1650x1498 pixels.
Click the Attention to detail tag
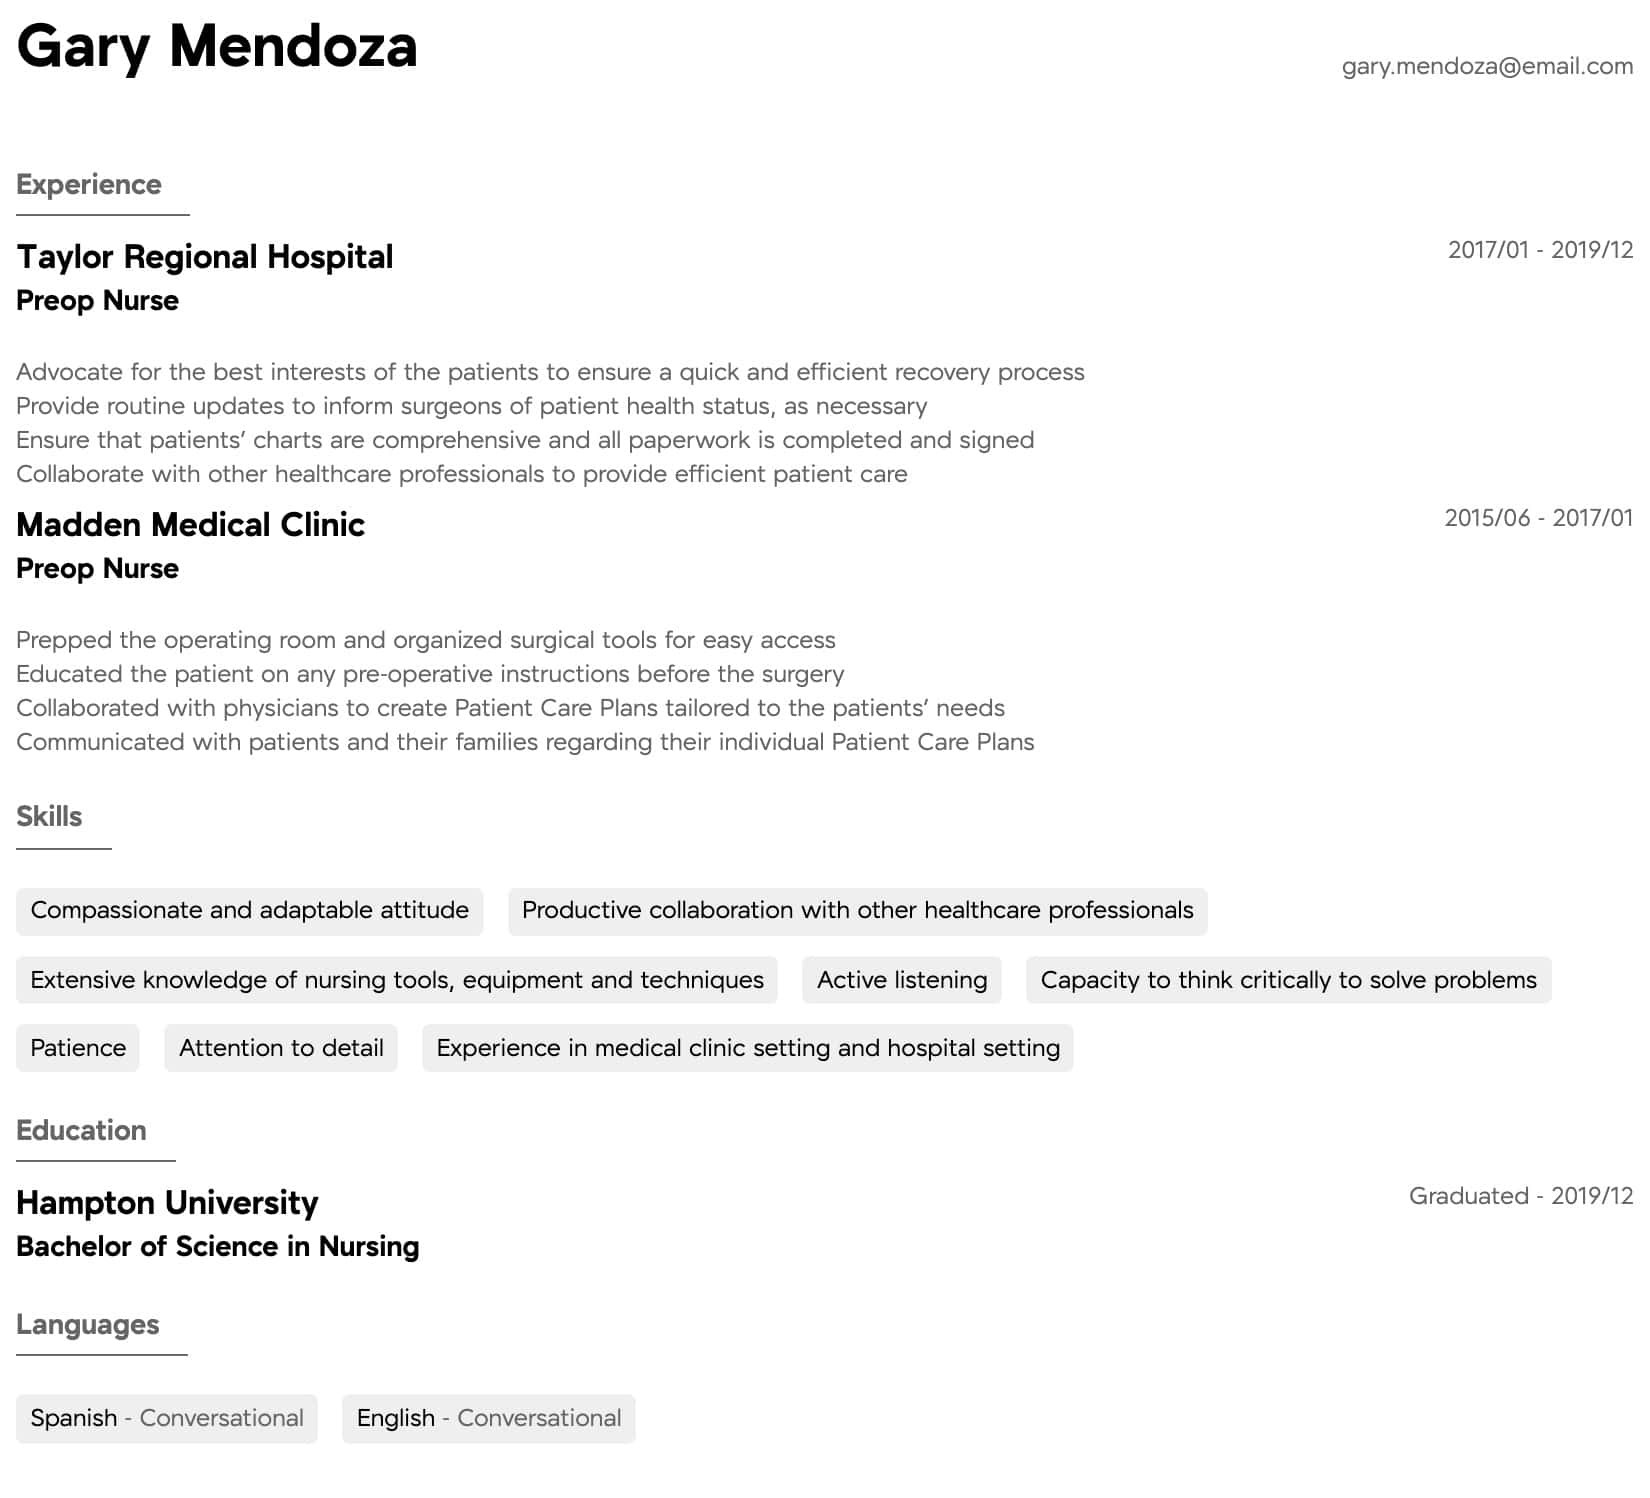(281, 1048)
